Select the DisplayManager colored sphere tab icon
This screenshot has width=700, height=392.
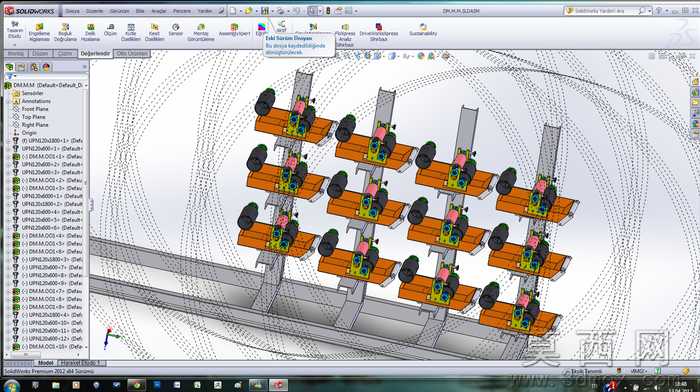pyautogui.click(x=46, y=67)
